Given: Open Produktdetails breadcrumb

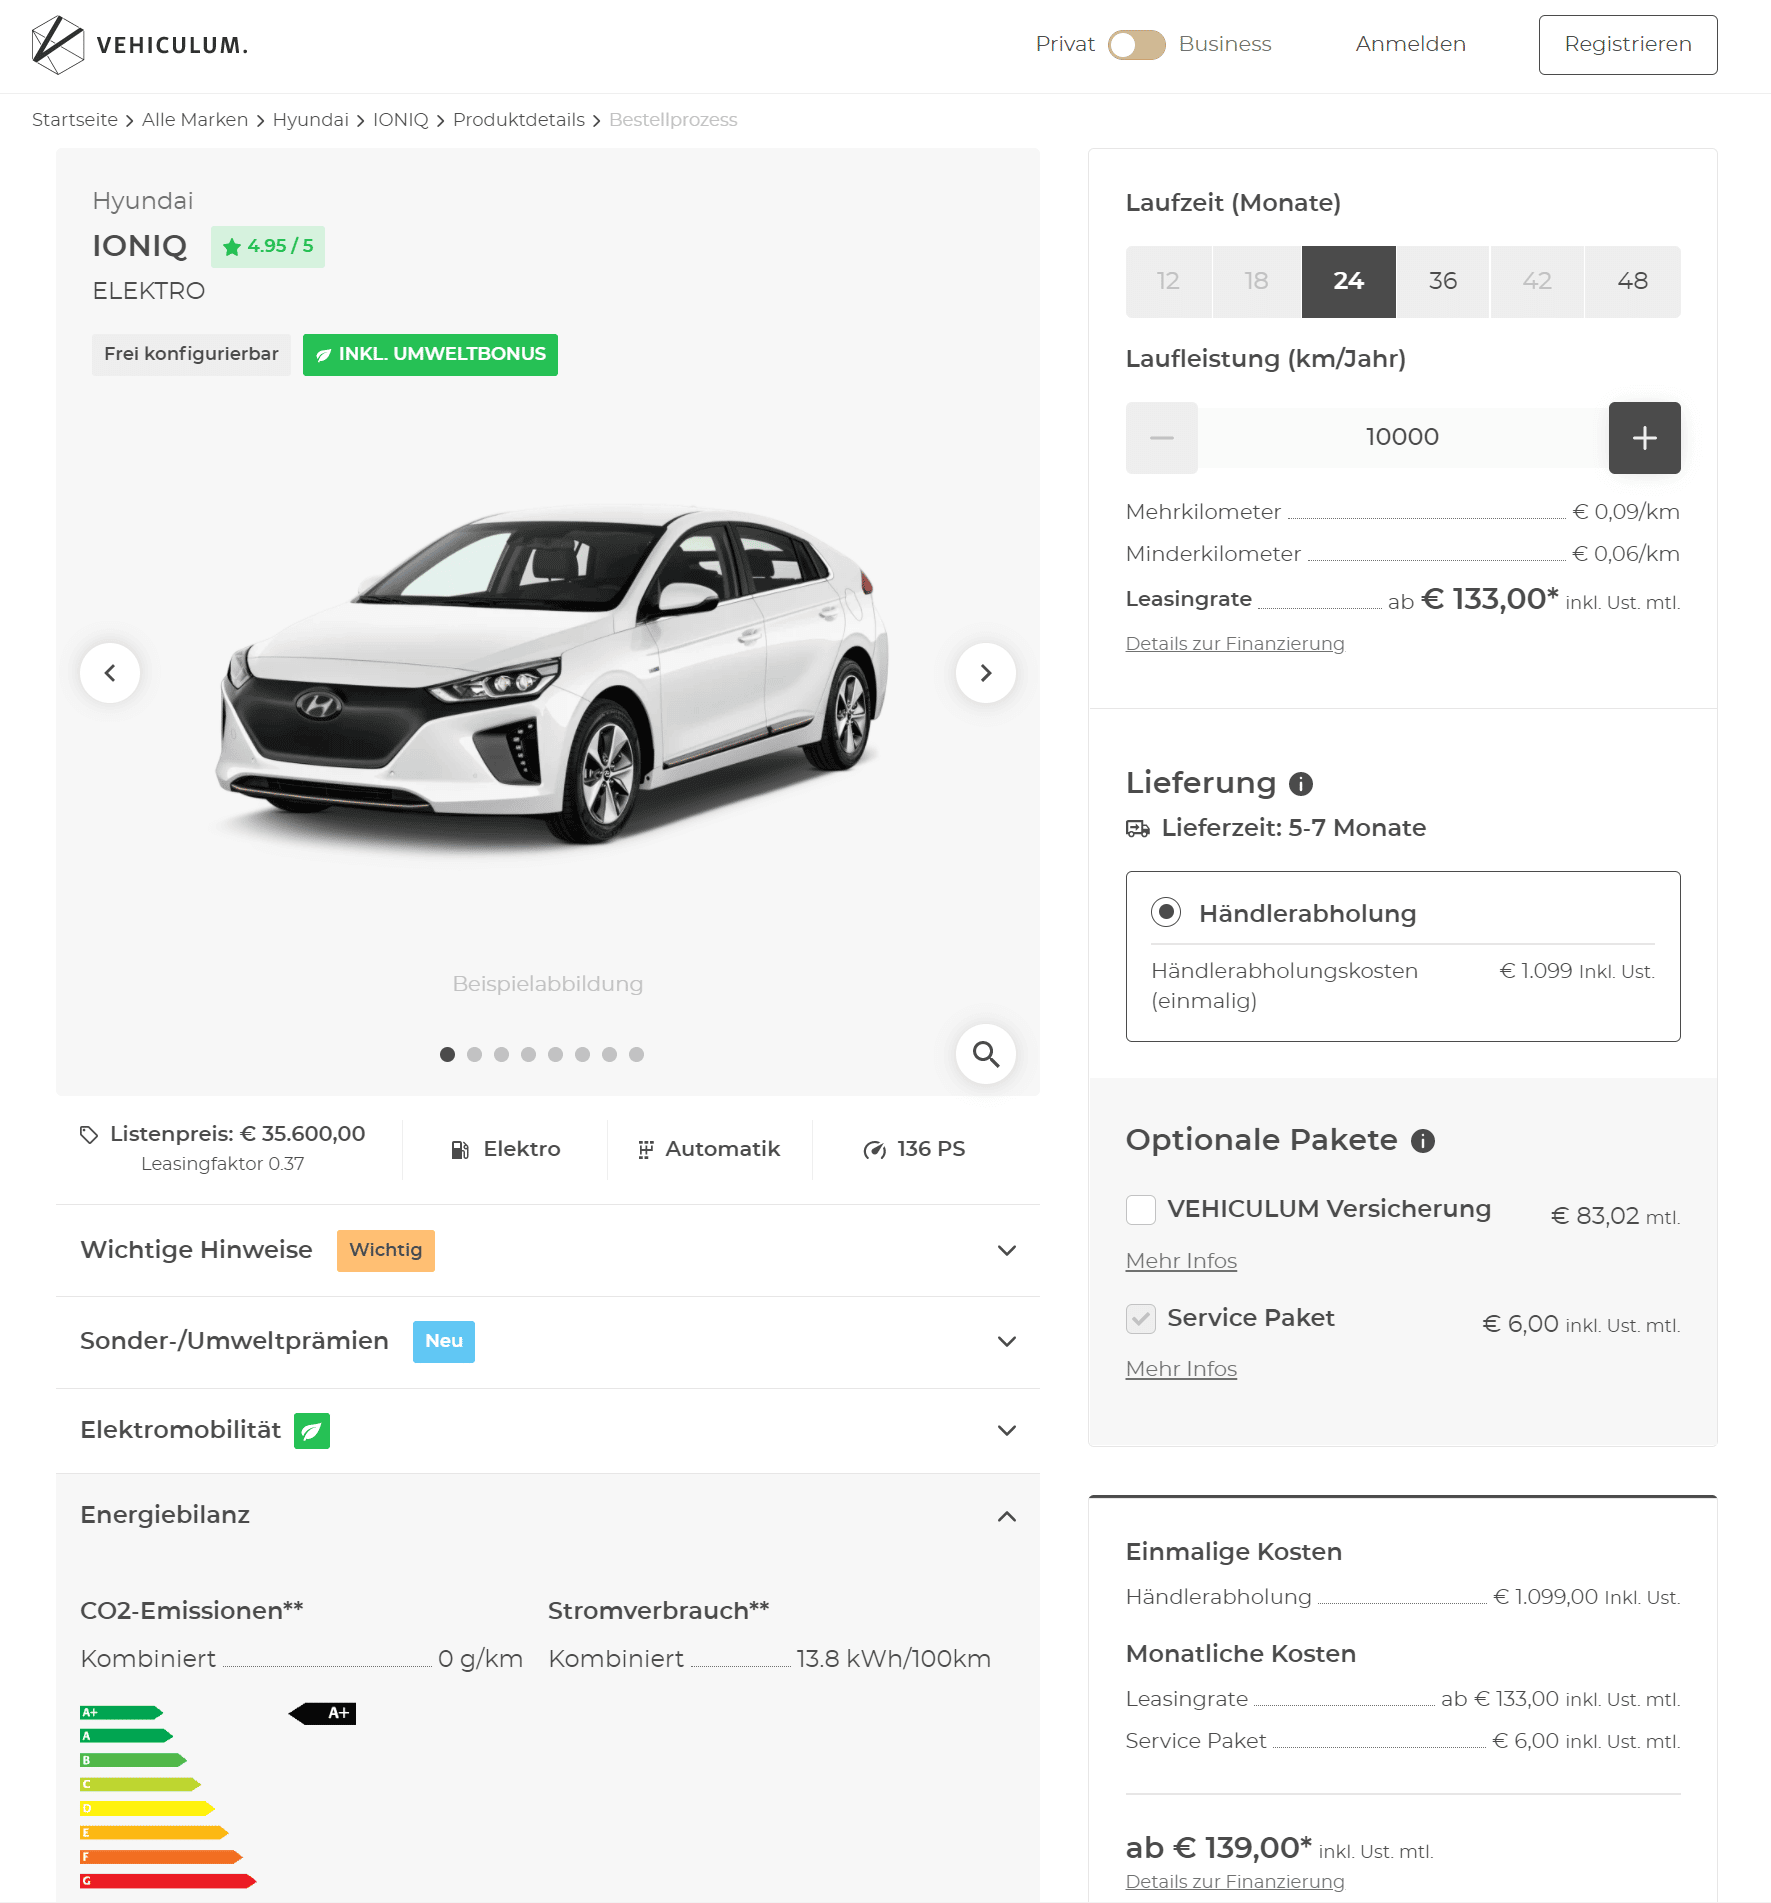Looking at the screenshot, I should tap(519, 120).
